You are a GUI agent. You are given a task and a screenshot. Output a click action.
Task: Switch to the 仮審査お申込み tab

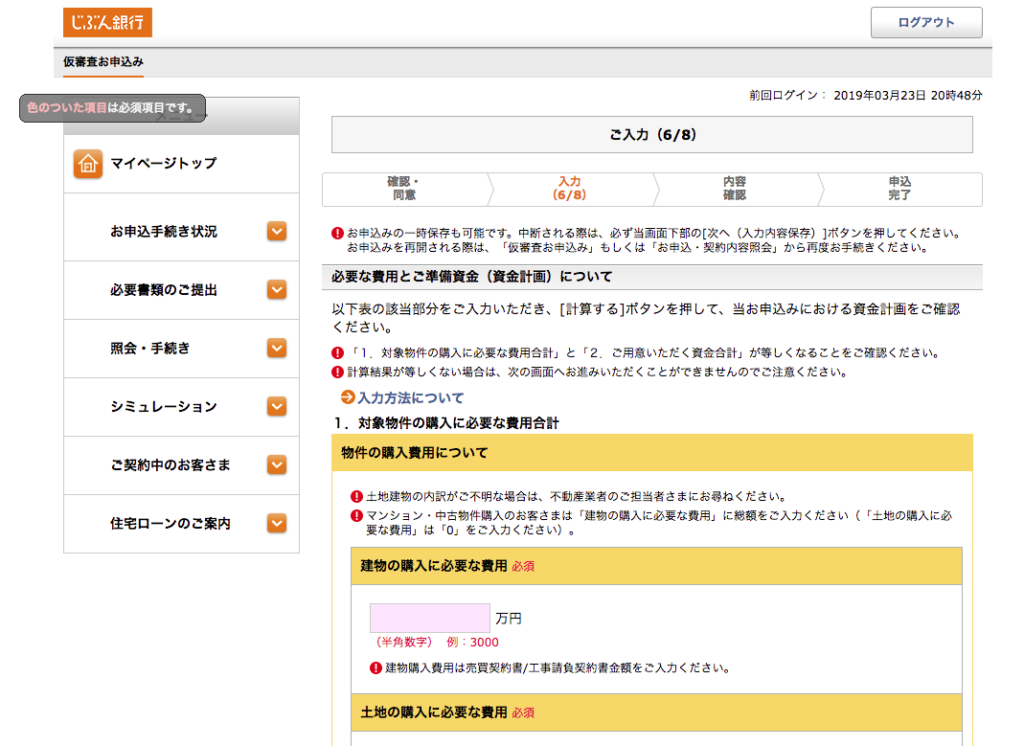coord(103,62)
